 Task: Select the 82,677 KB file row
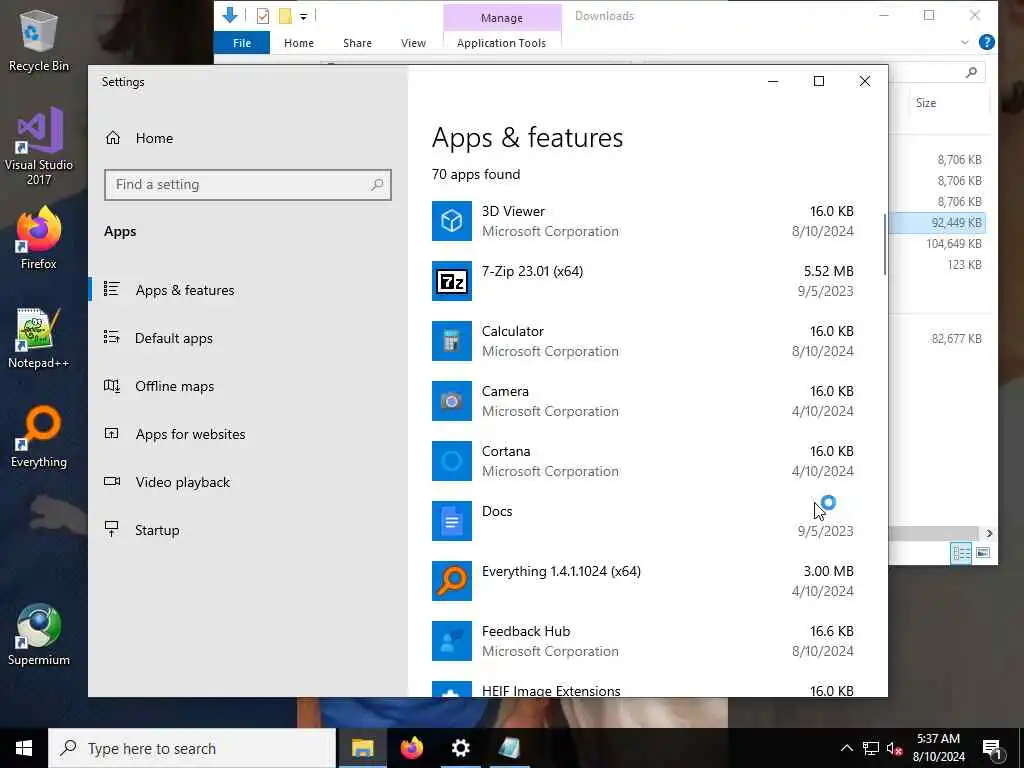tap(938, 338)
